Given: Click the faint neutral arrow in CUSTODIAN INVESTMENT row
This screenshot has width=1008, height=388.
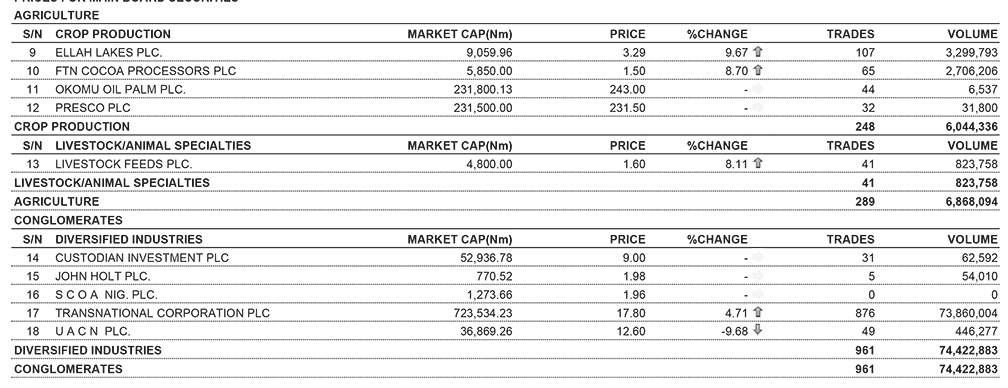Looking at the screenshot, I should [757, 257].
